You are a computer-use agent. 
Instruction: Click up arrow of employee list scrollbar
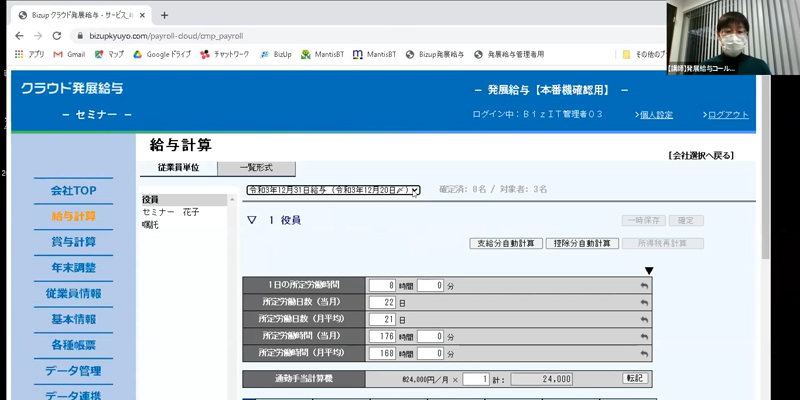pyautogui.click(x=232, y=199)
